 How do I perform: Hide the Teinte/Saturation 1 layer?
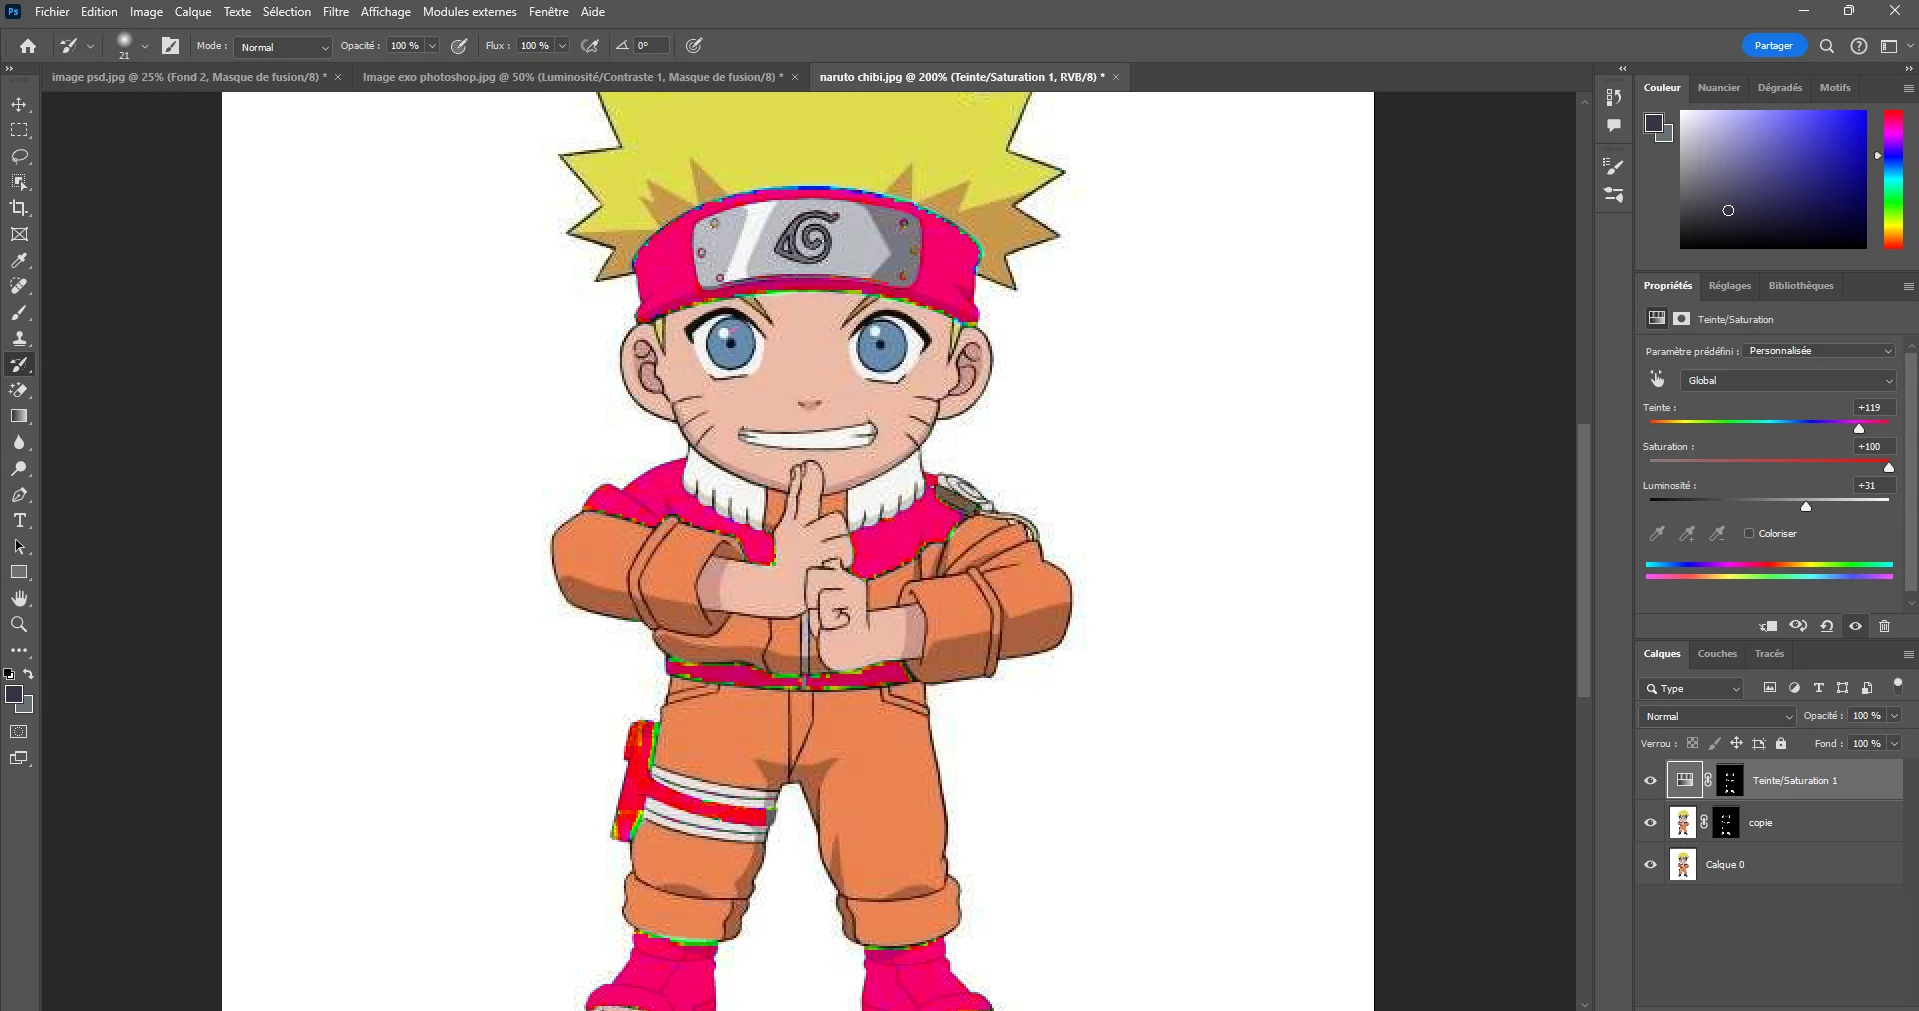click(1651, 781)
